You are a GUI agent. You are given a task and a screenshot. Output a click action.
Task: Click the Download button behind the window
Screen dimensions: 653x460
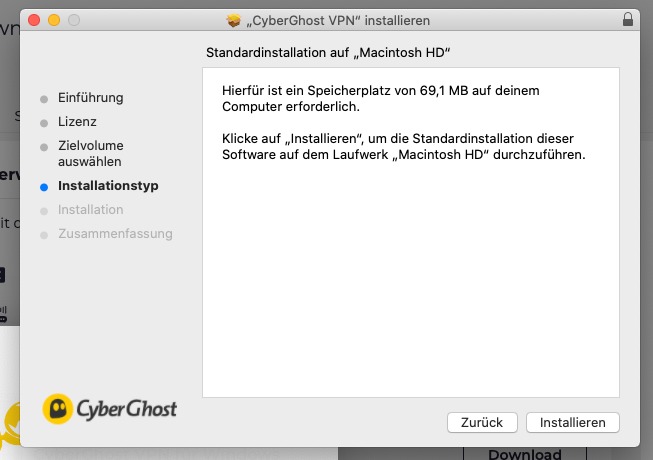525,454
